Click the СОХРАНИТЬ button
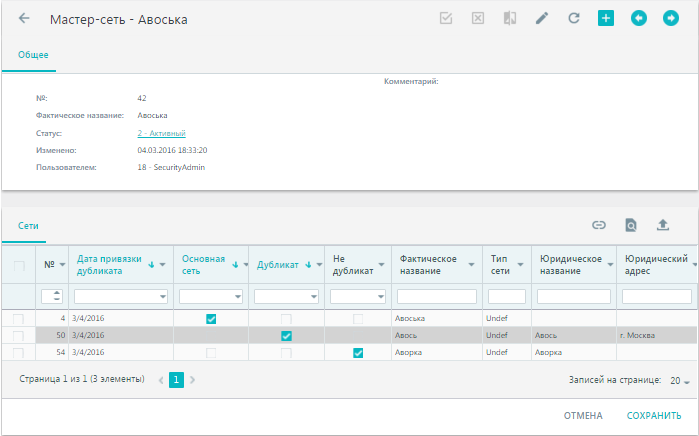This screenshot has width=699, height=436. tap(654, 415)
